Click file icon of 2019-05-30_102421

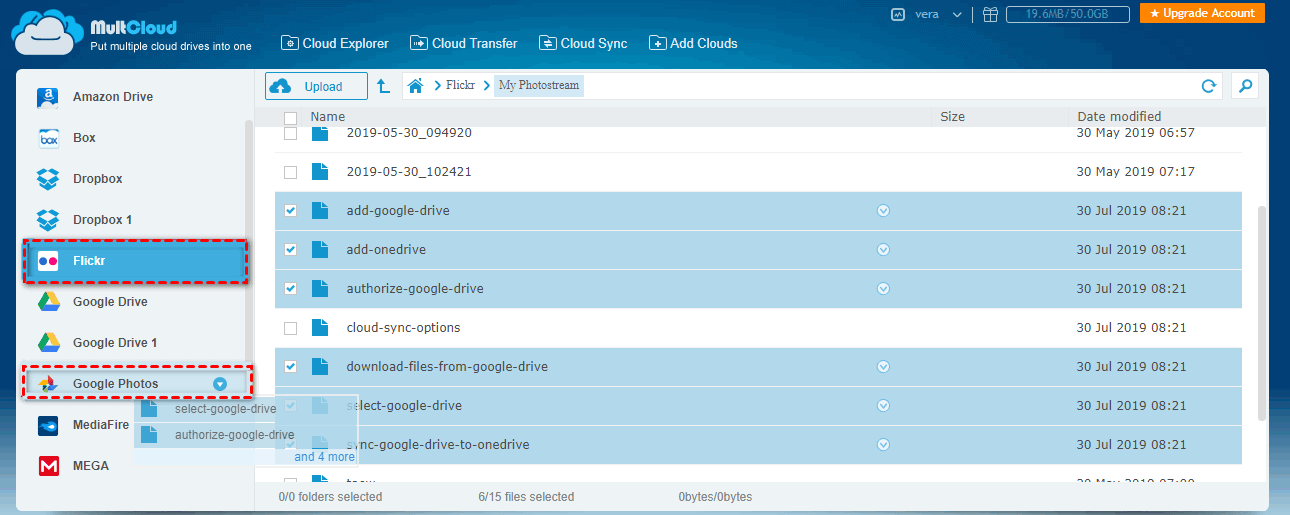(x=319, y=172)
